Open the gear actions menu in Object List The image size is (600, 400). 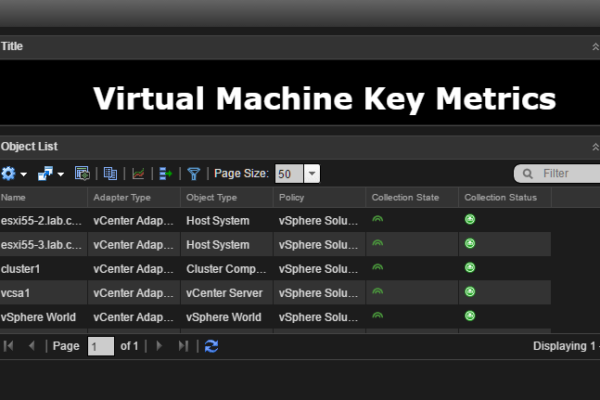tap(8, 174)
